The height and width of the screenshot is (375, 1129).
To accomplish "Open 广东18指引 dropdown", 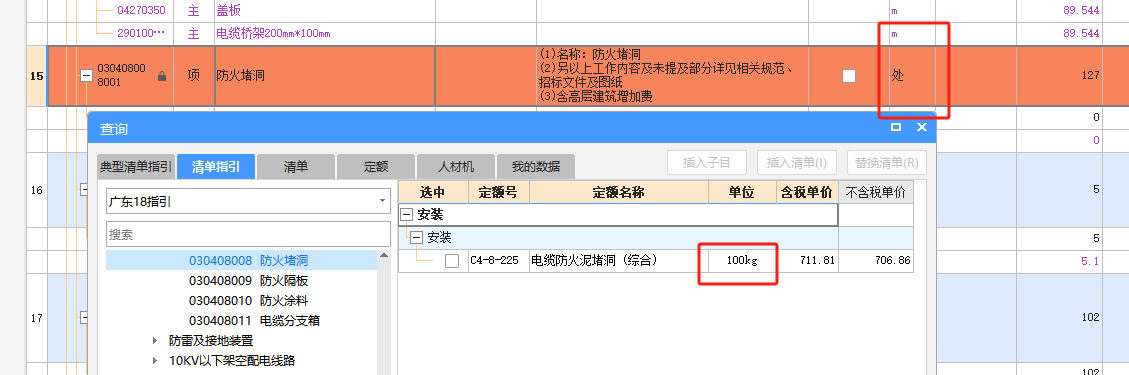I will tap(248, 202).
